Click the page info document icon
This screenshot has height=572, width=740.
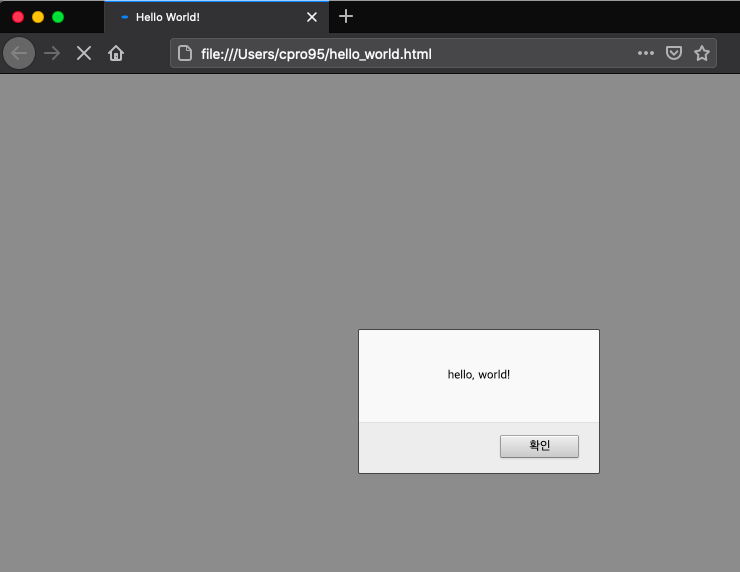[x=185, y=53]
